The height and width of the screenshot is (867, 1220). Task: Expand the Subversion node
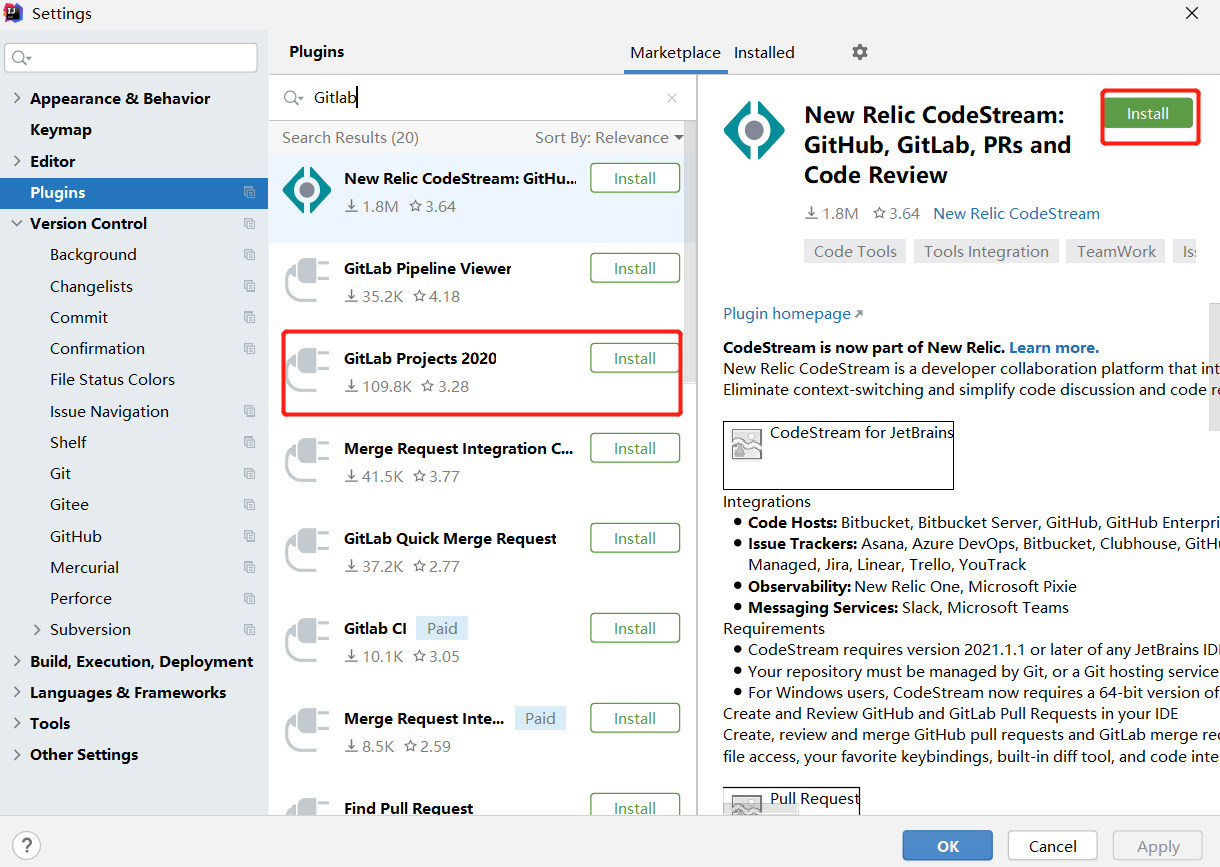point(37,629)
